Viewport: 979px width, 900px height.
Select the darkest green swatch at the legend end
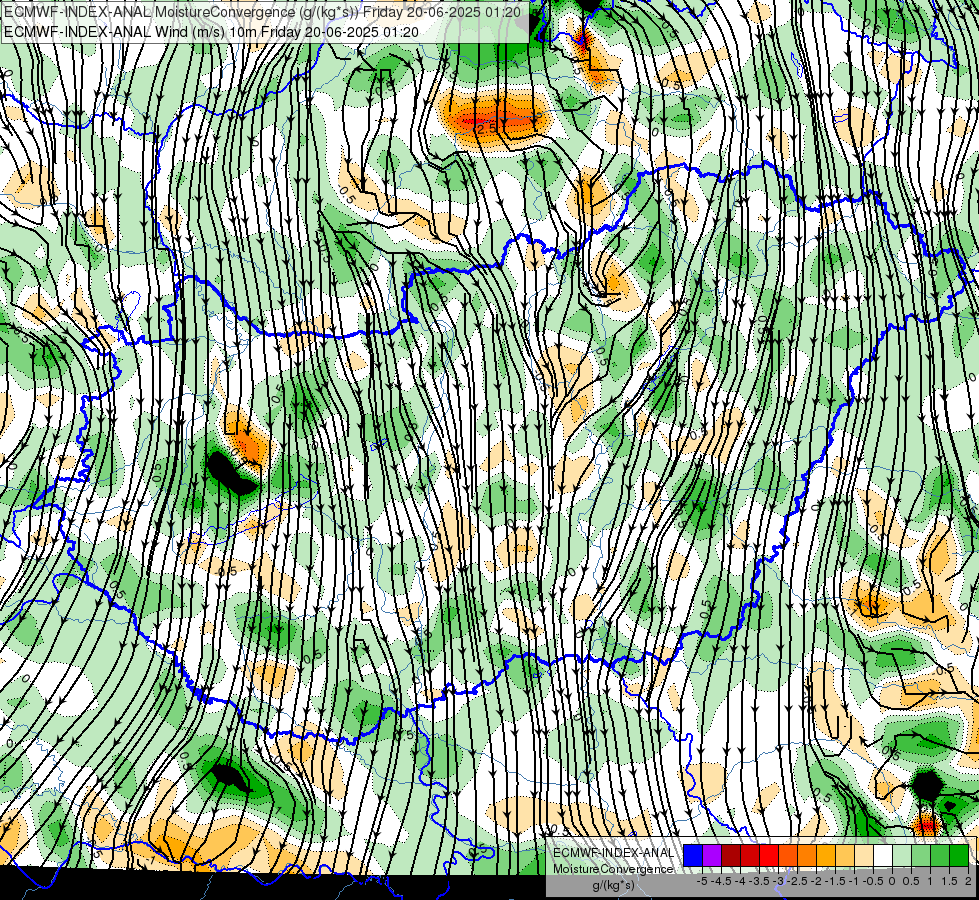pos(959,855)
